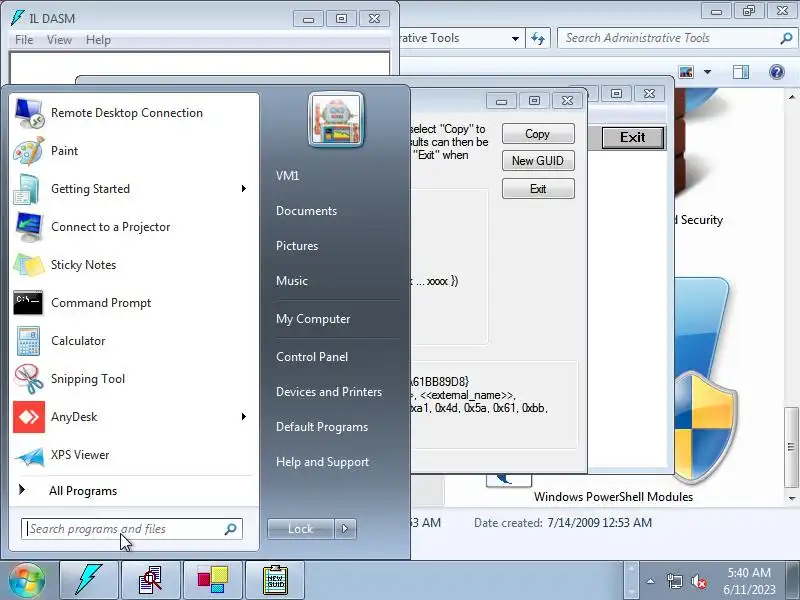Expand All Programs list

pos(133,491)
